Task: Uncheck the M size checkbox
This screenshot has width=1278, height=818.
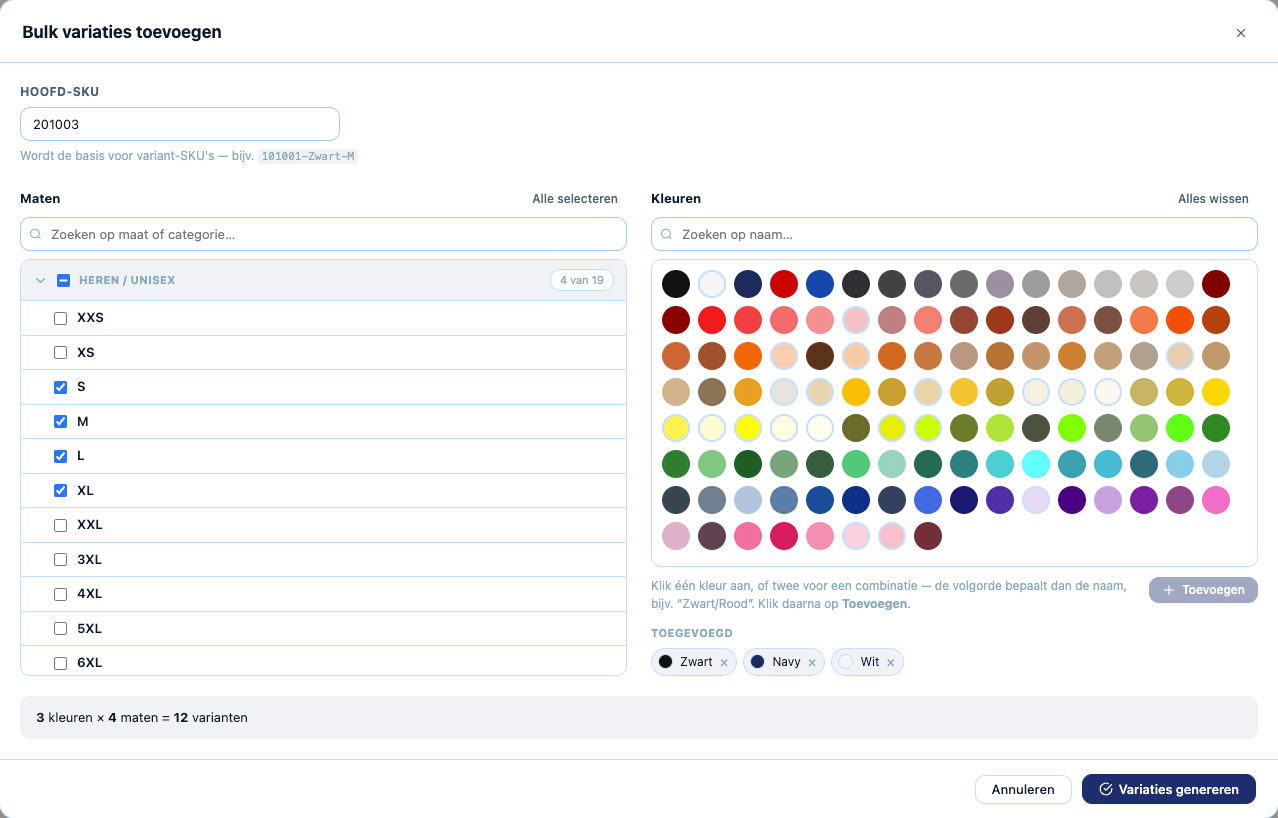Action: (x=60, y=422)
